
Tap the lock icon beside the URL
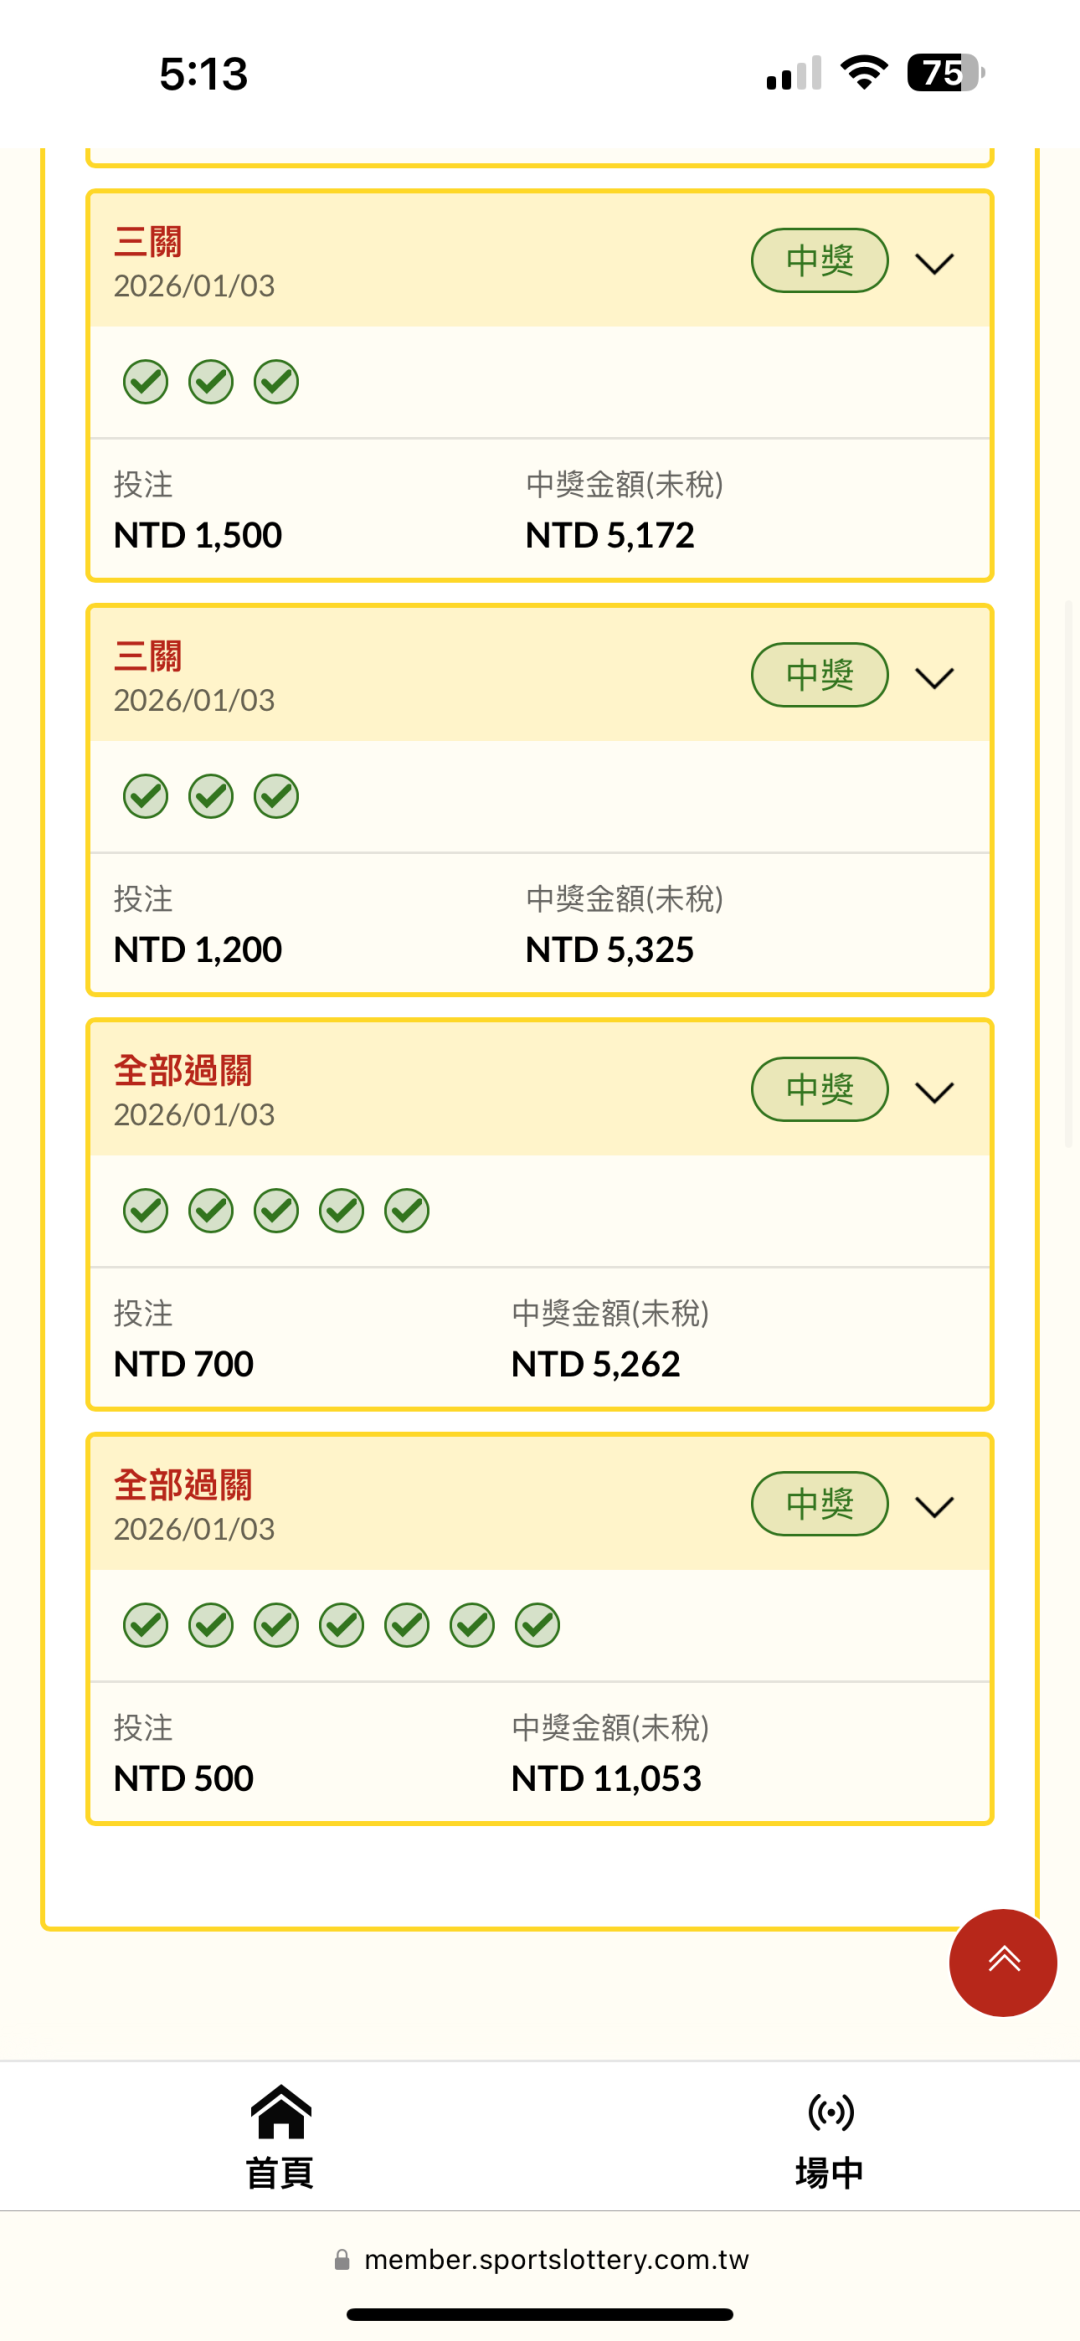pos(342,2260)
